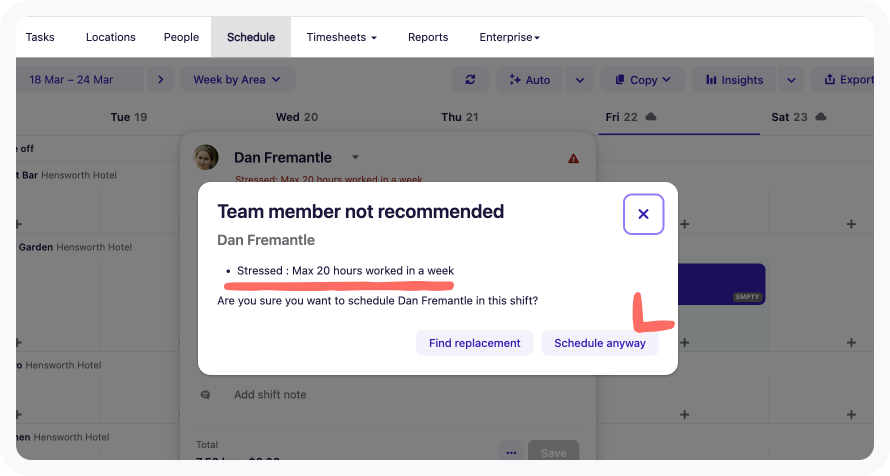Expand the Enterprise menu
This screenshot has height=476, width=890.
click(509, 37)
